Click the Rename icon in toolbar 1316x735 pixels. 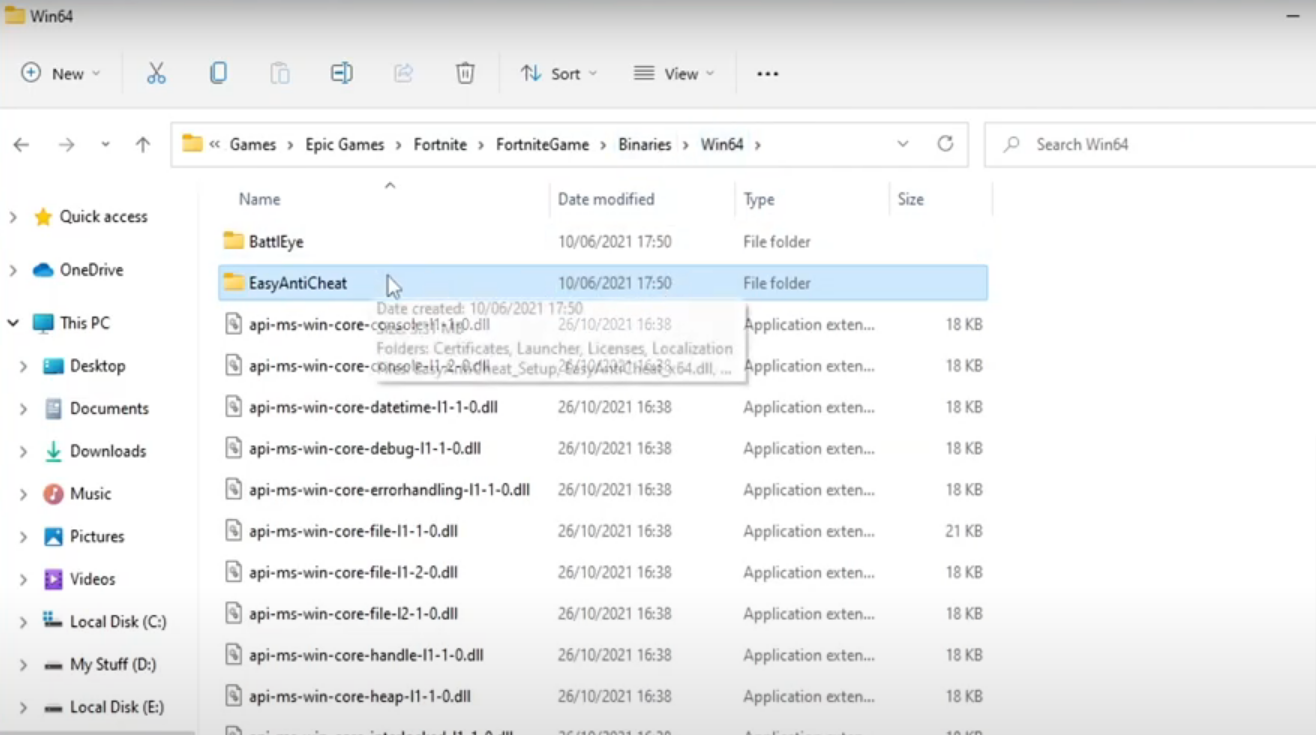(342, 73)
